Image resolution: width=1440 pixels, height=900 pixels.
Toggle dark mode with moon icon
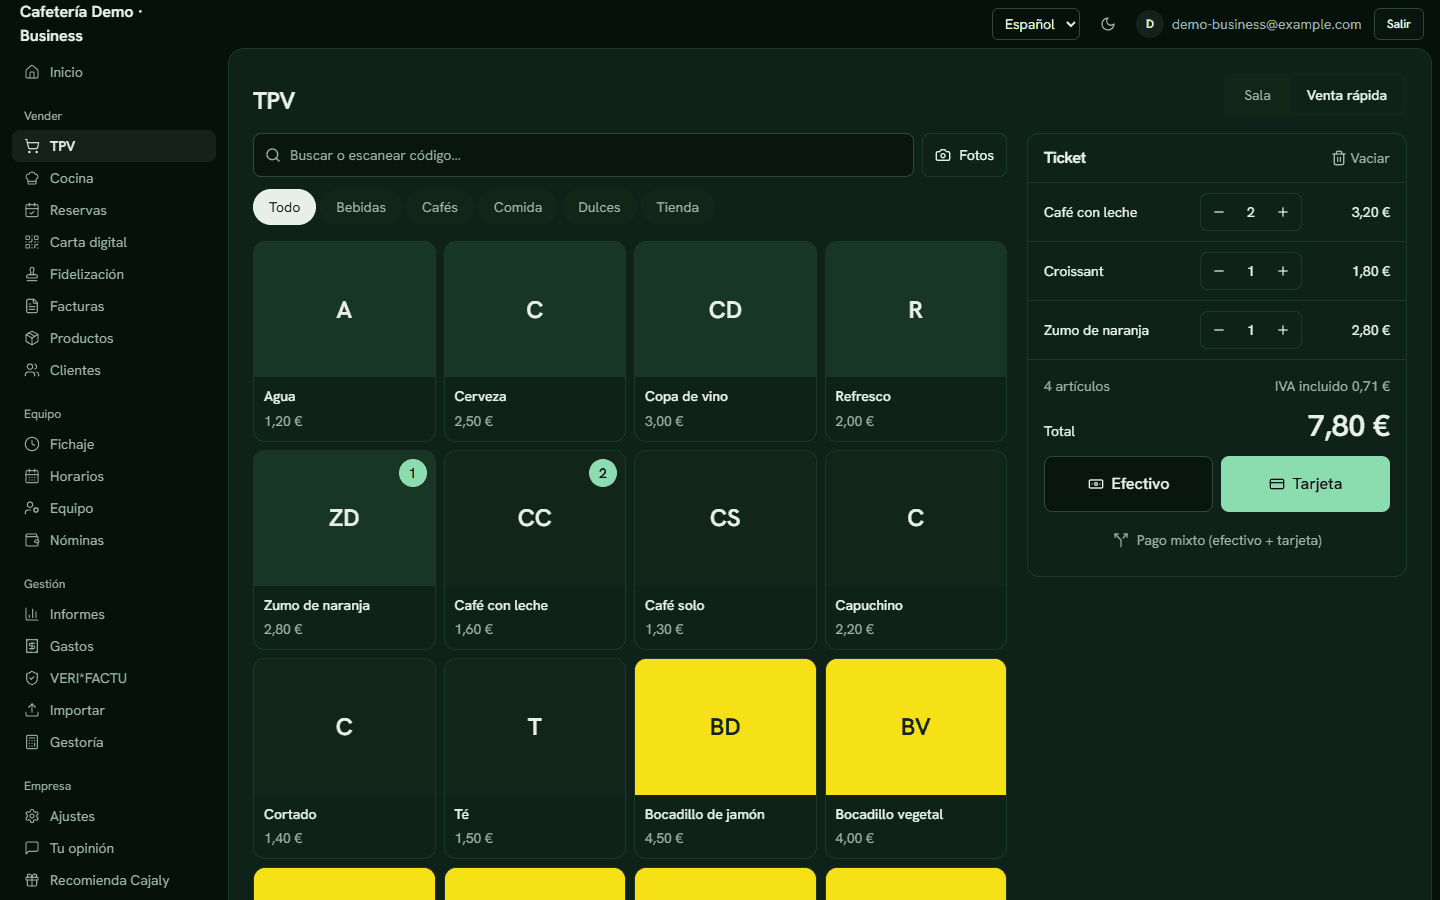[x=1108, y=24]
